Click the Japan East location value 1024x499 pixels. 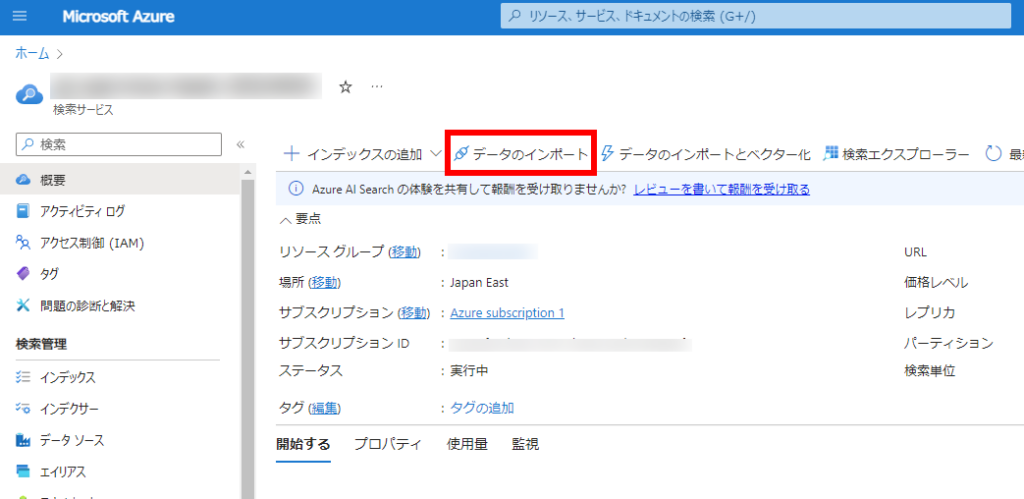click(479, 282)
